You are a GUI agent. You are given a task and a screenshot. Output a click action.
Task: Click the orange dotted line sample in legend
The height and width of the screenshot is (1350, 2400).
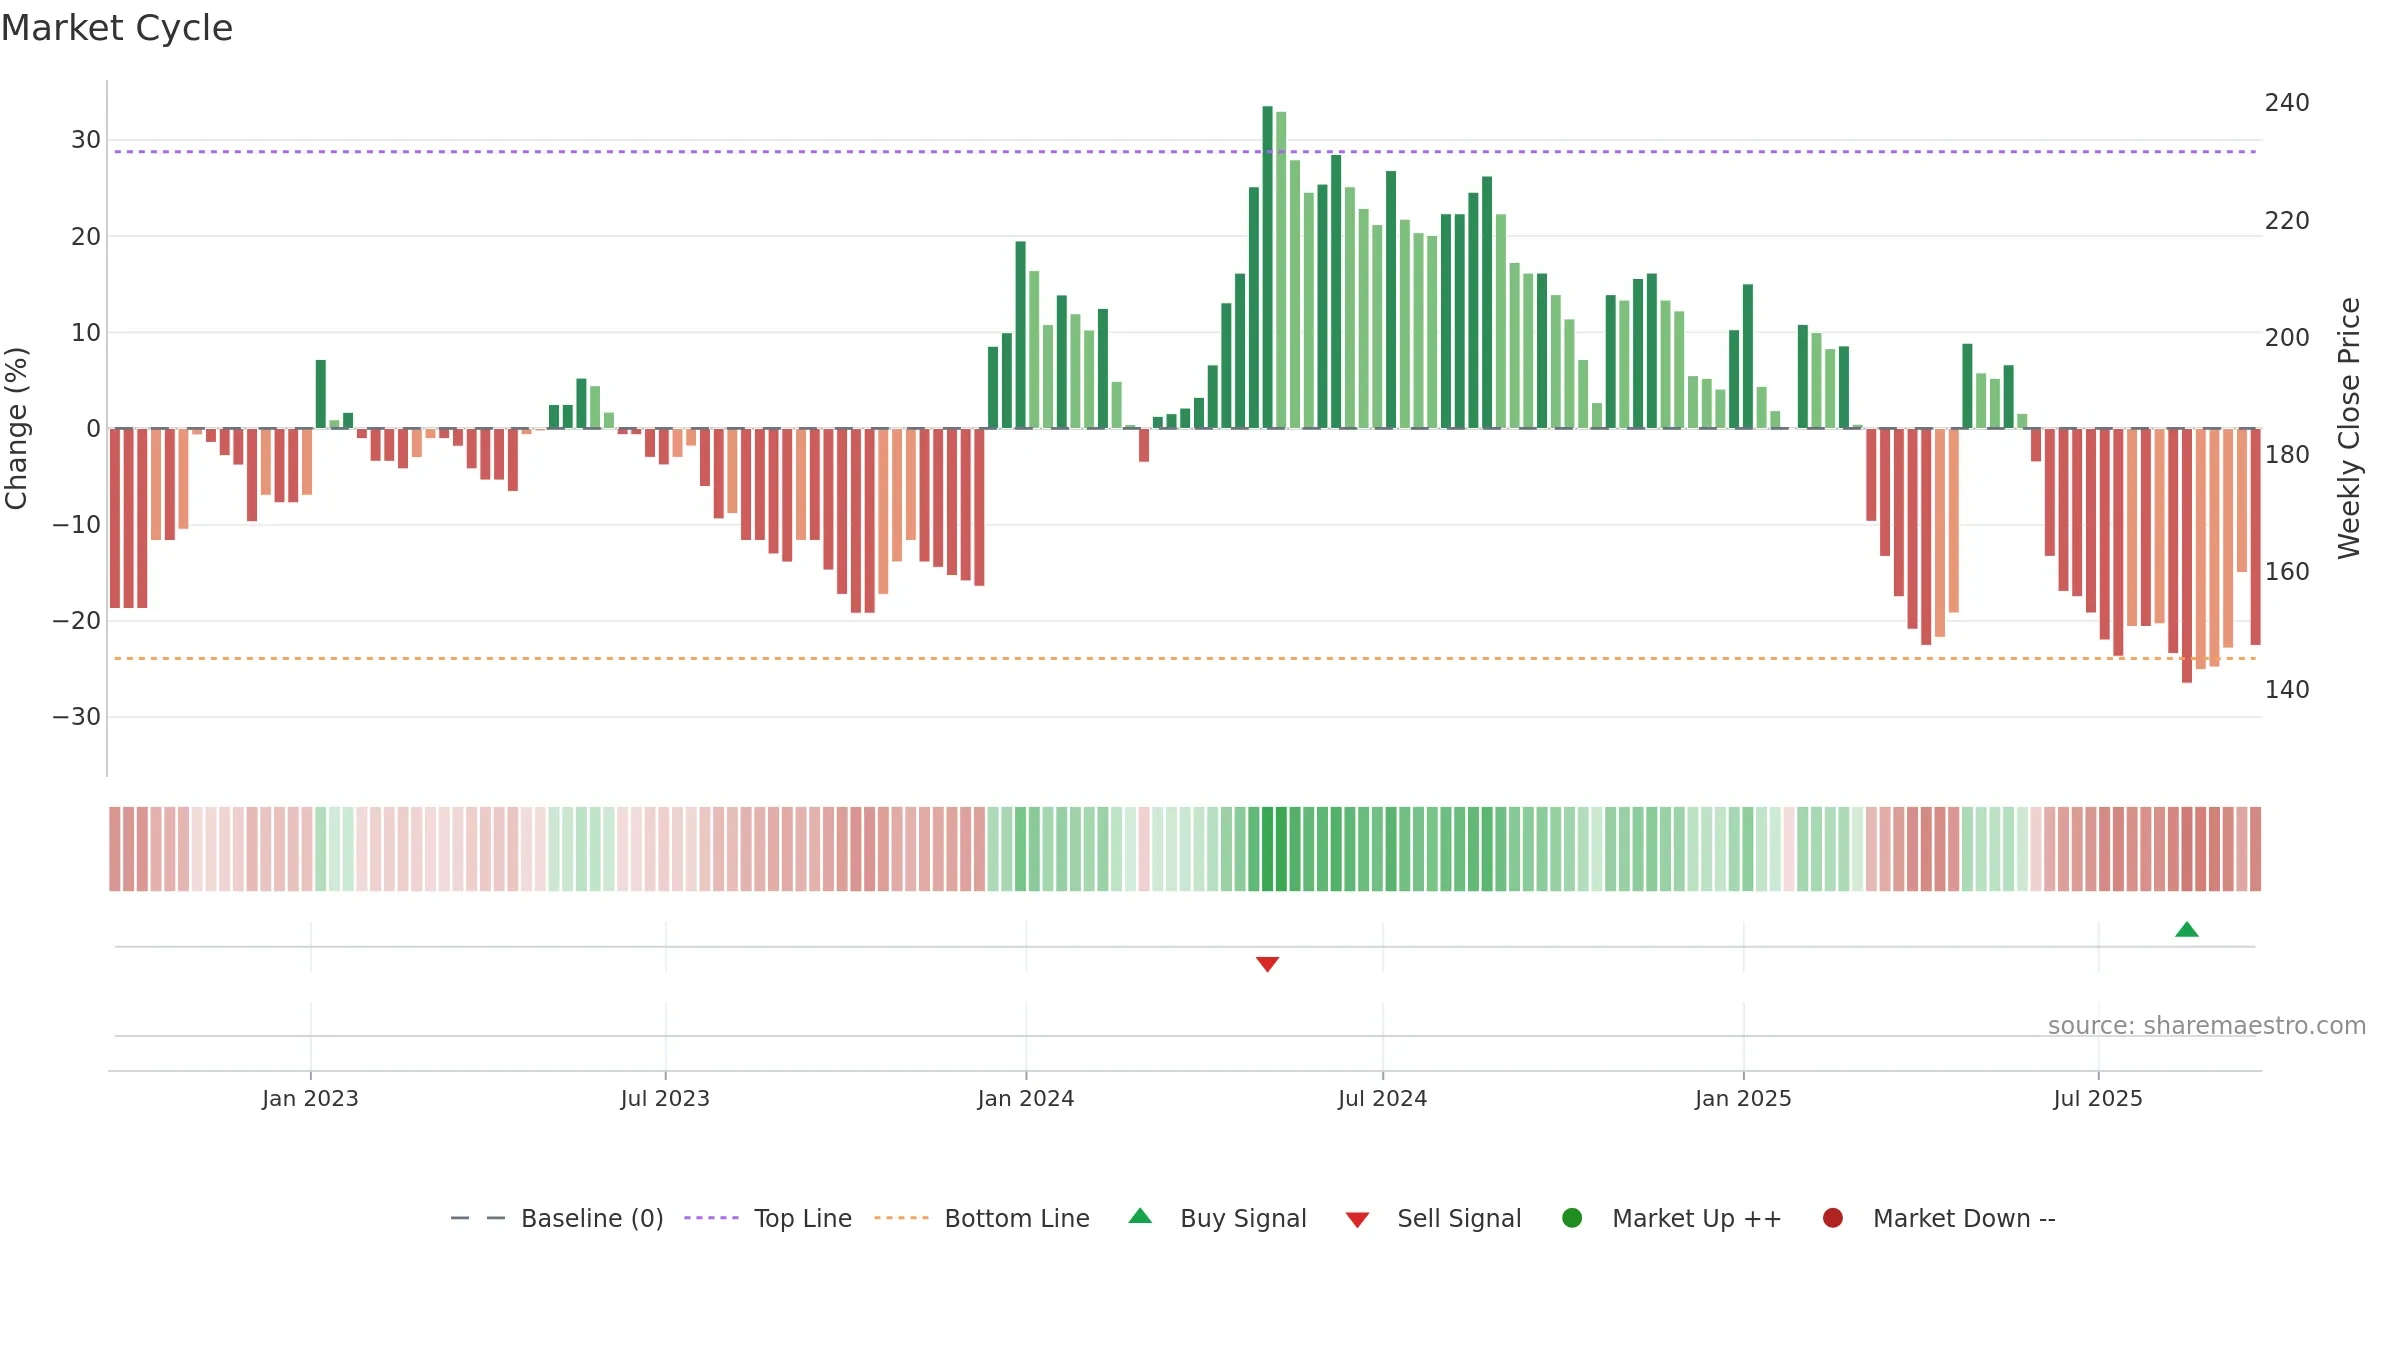click(901, 1218)
